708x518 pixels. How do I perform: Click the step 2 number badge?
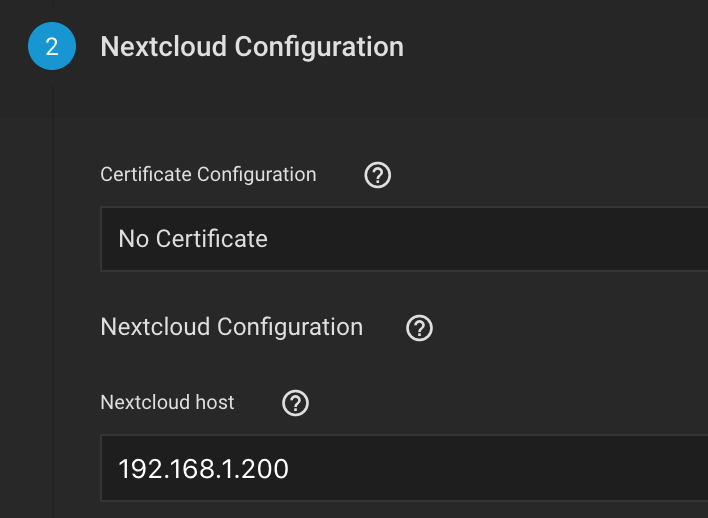tap(52, 47)
